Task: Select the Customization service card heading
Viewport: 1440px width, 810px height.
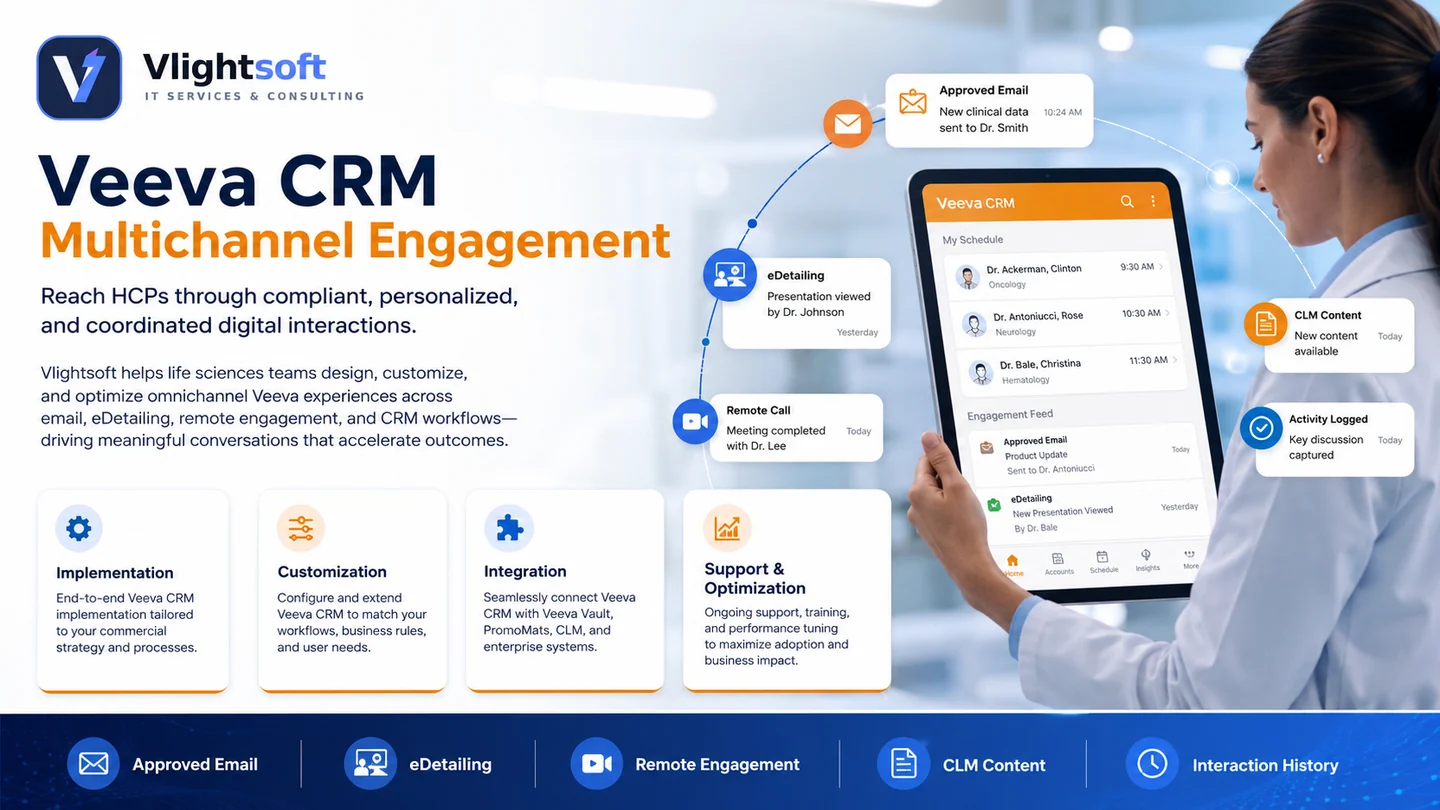Action: tap(332, 572)
